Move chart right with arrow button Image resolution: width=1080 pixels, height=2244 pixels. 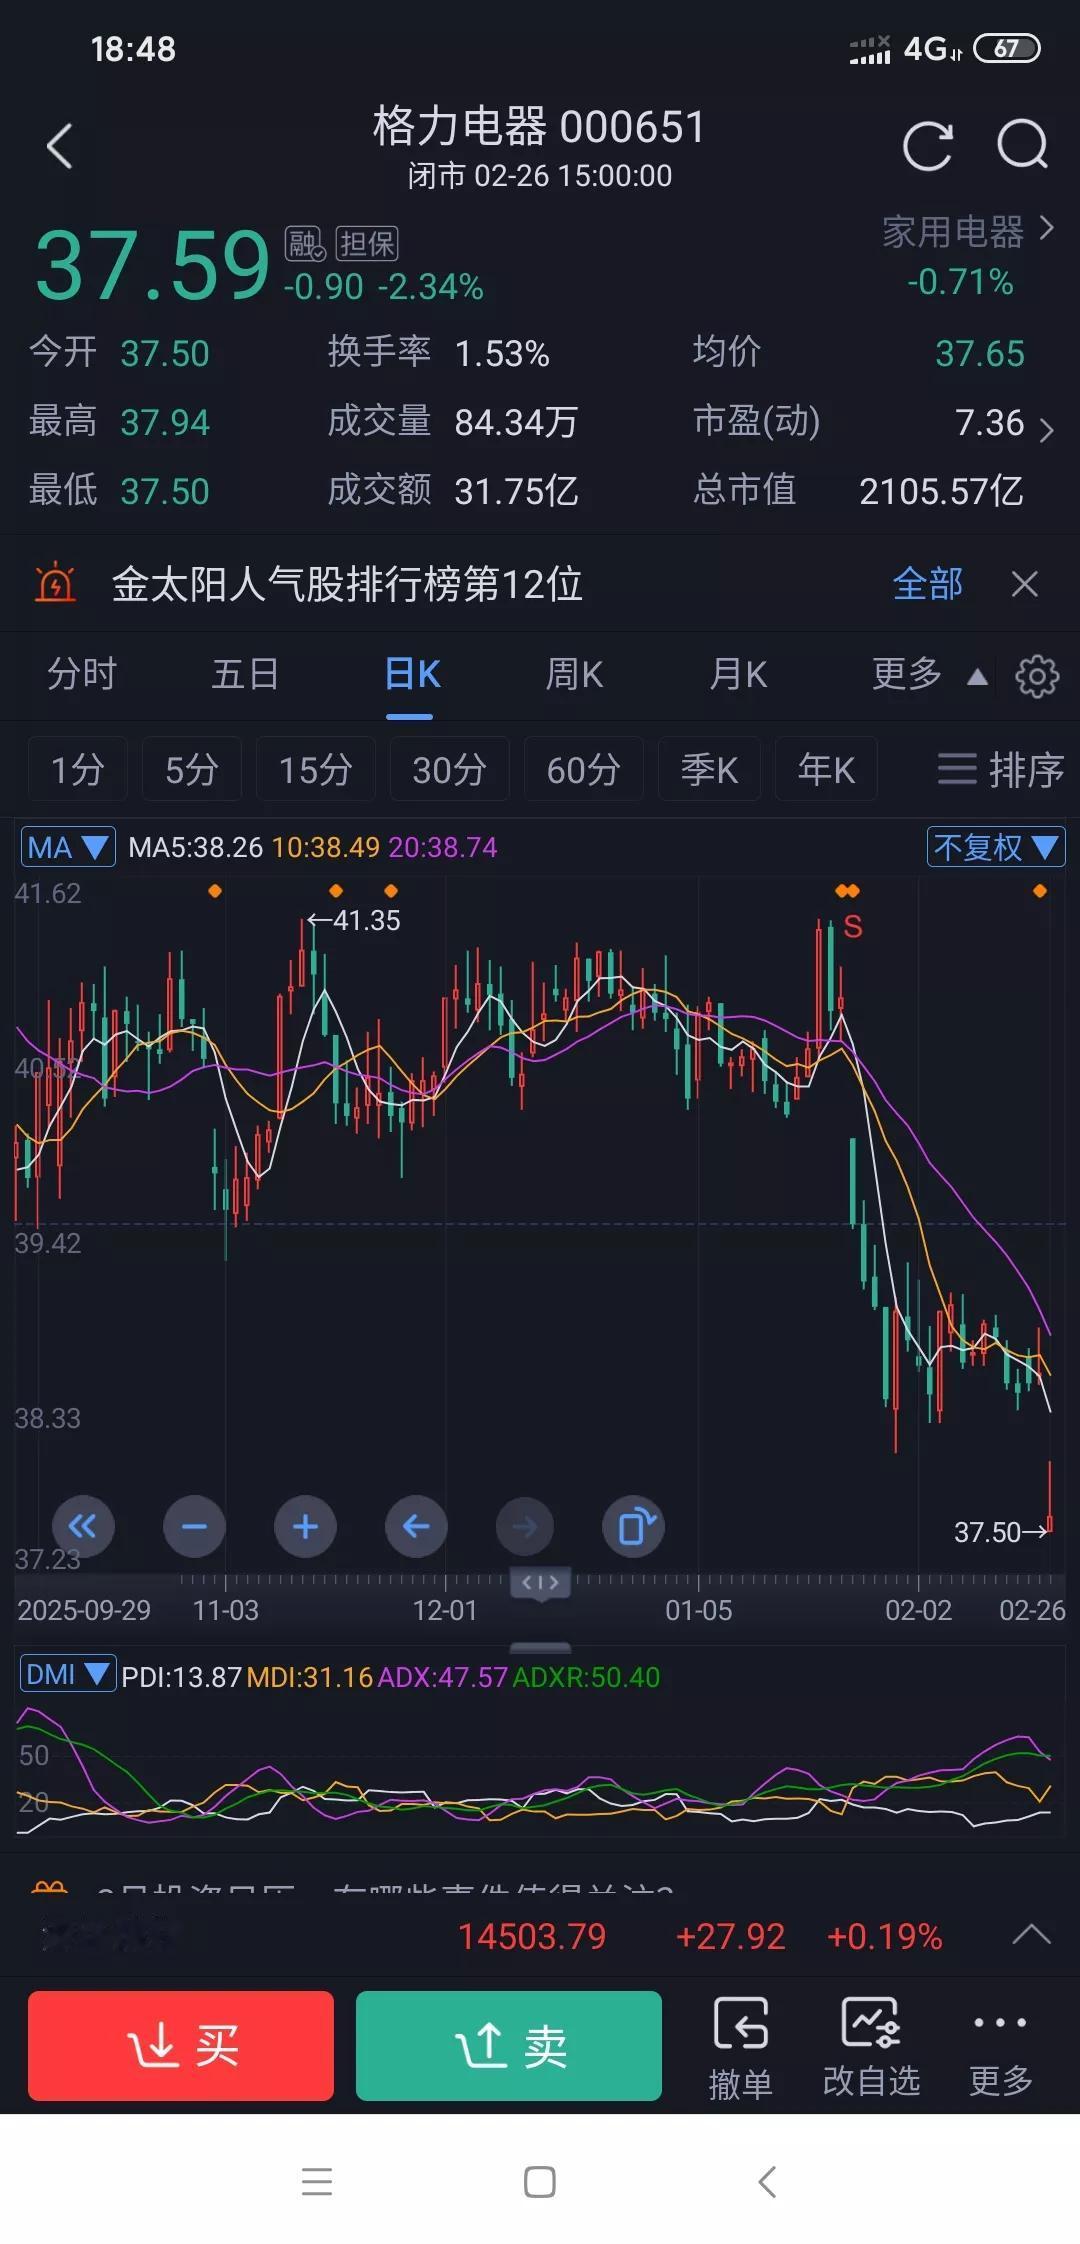click(525, 1527)
